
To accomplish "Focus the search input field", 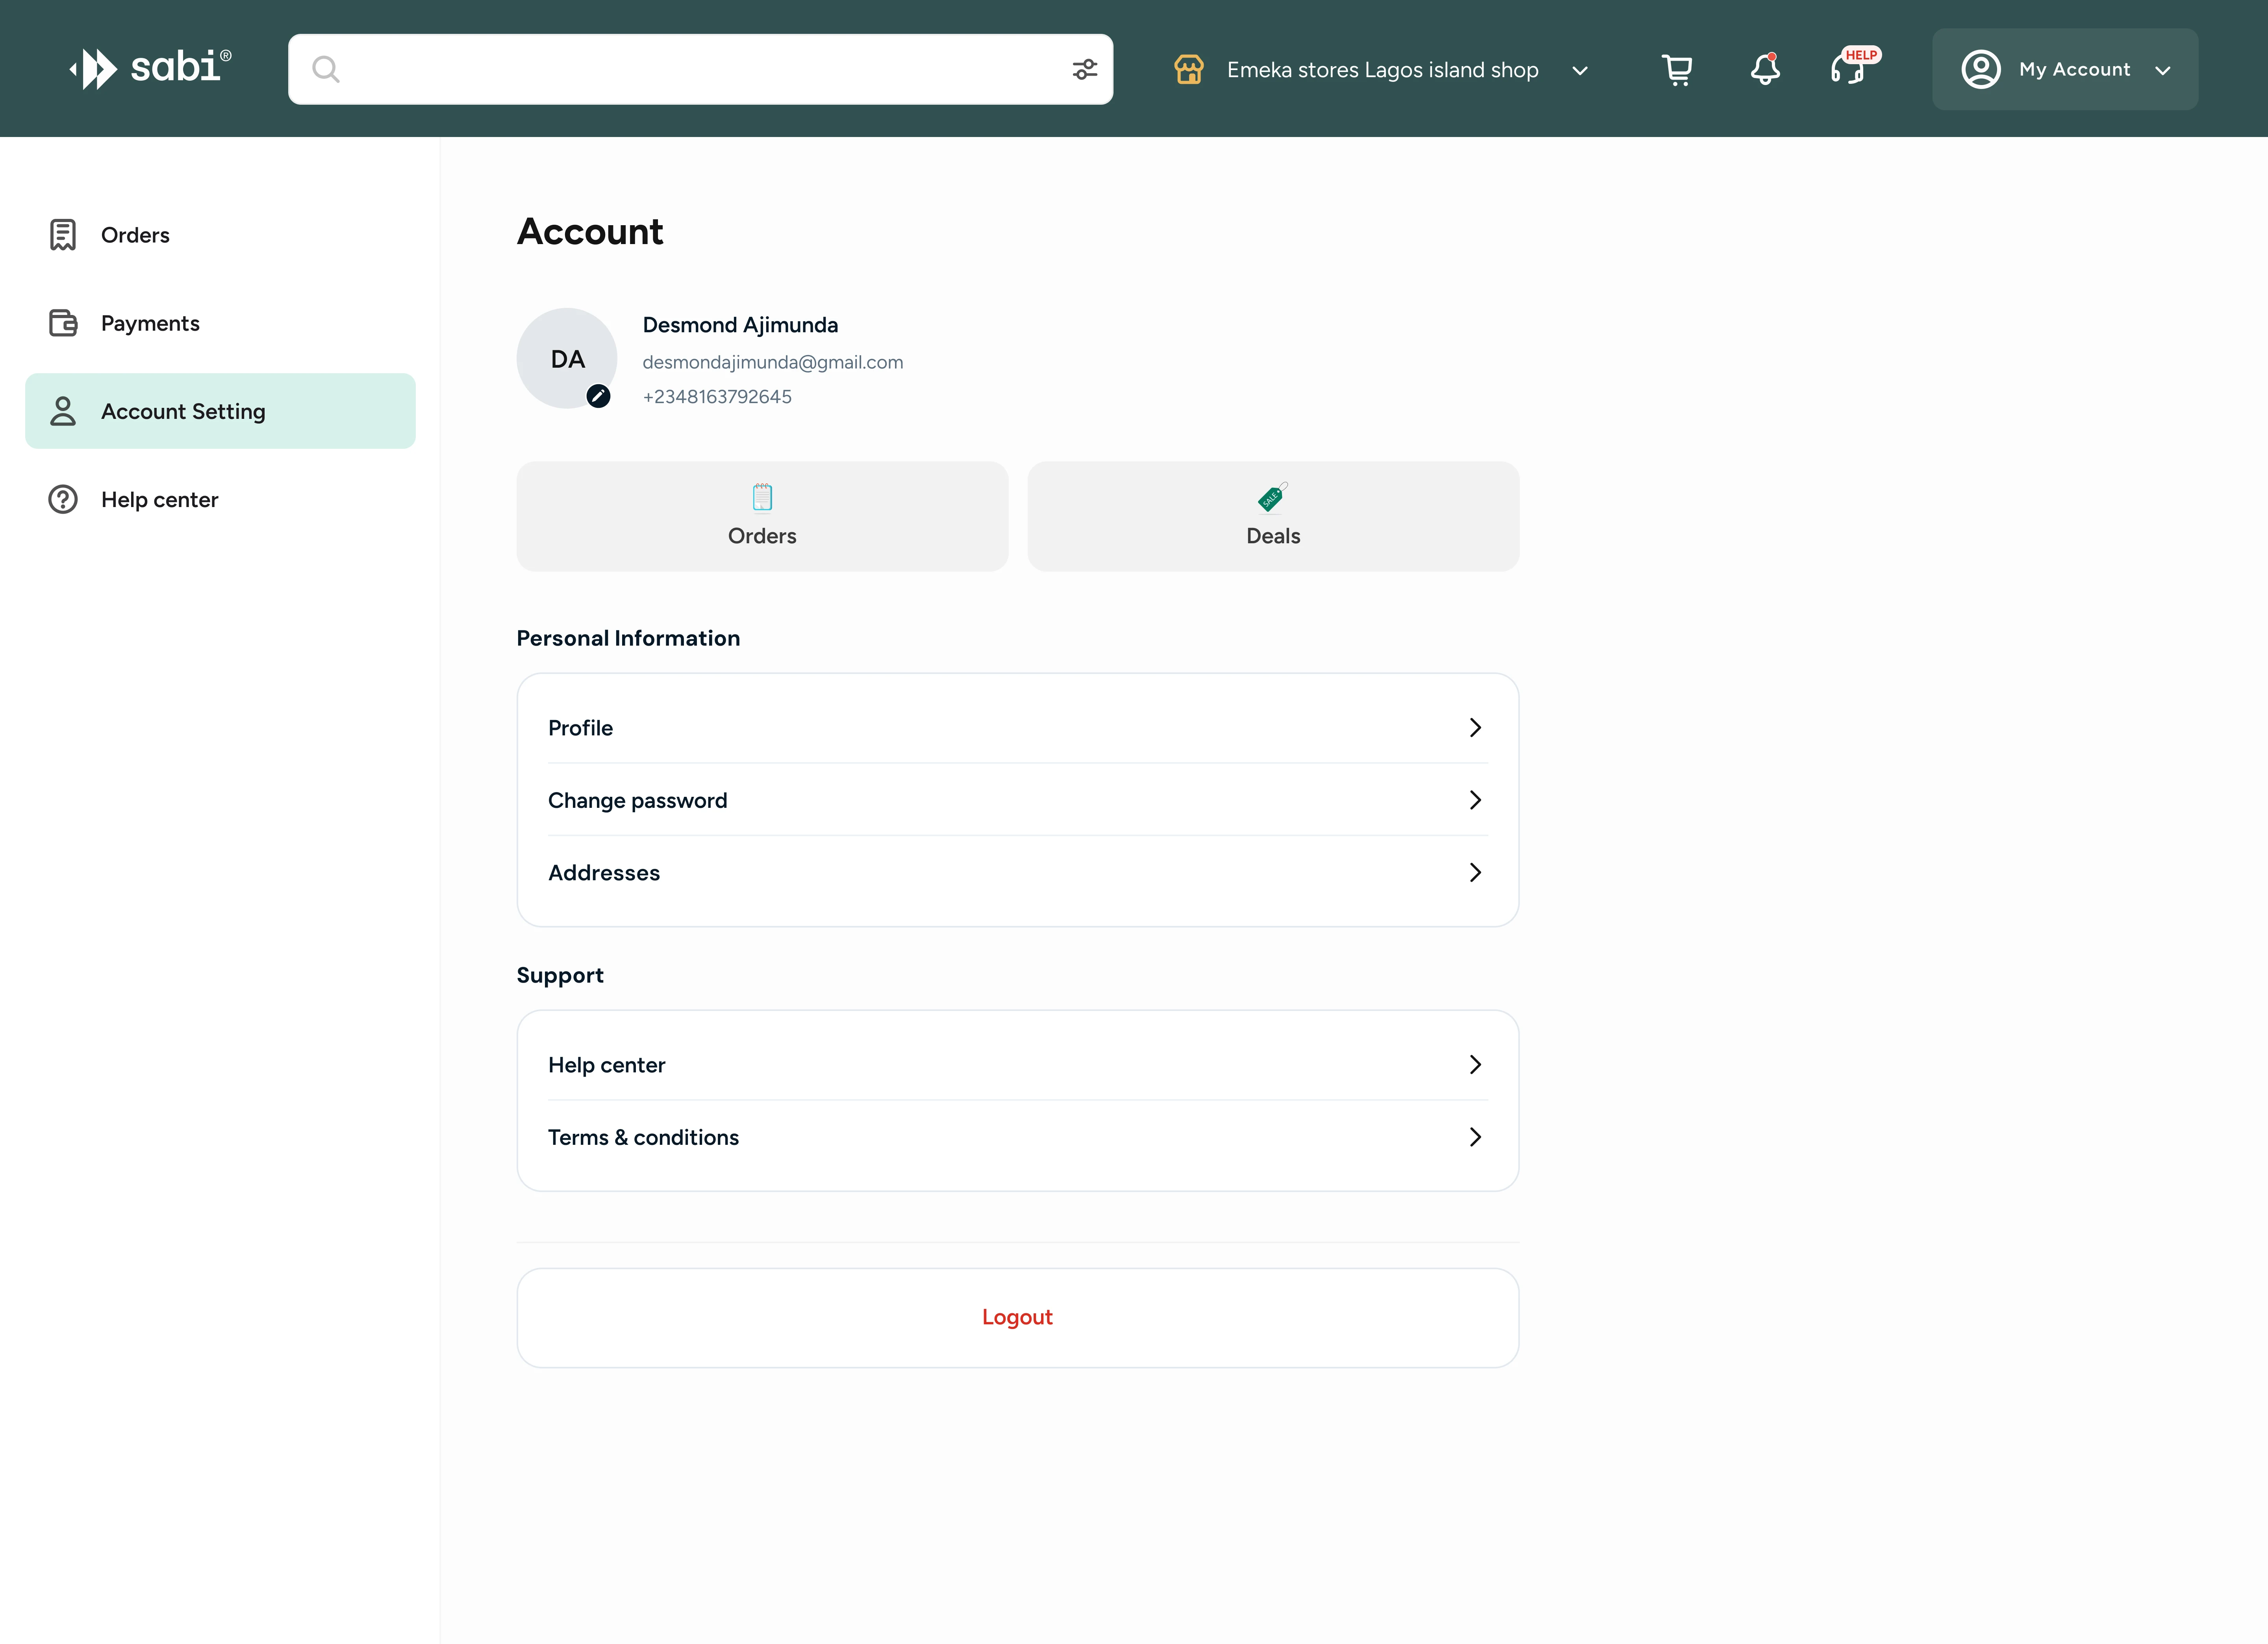I will pos(700,69).
